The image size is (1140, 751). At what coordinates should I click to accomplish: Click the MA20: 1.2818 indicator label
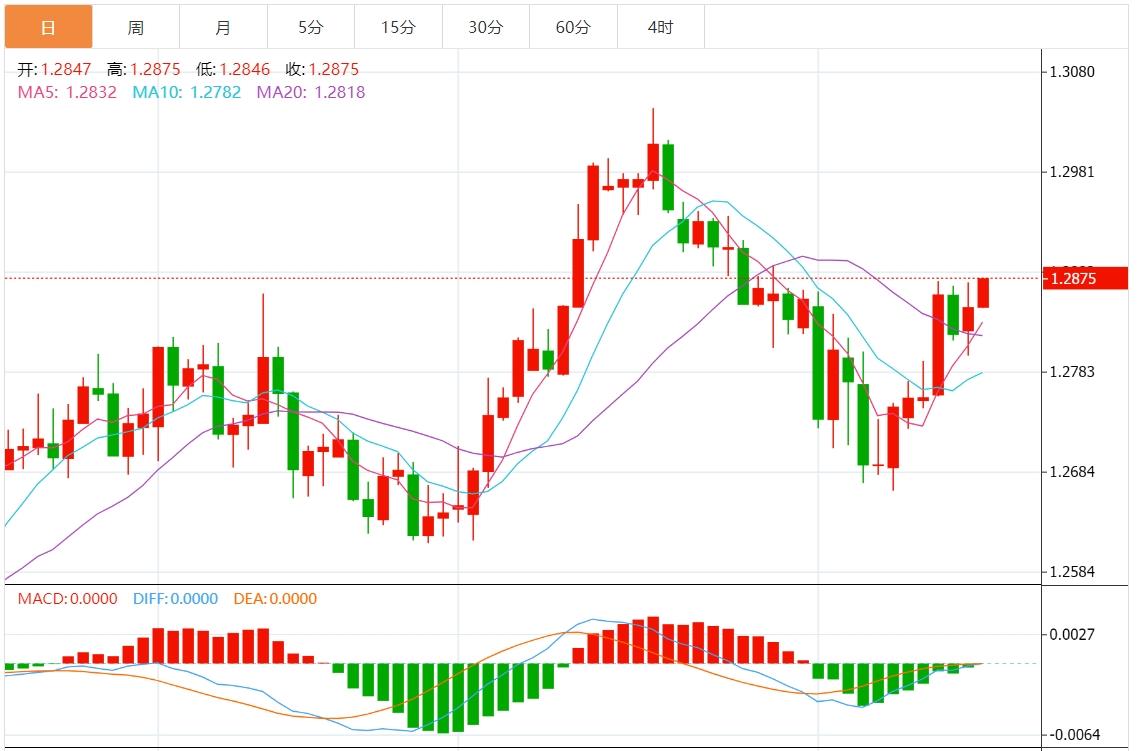[311, 92]
